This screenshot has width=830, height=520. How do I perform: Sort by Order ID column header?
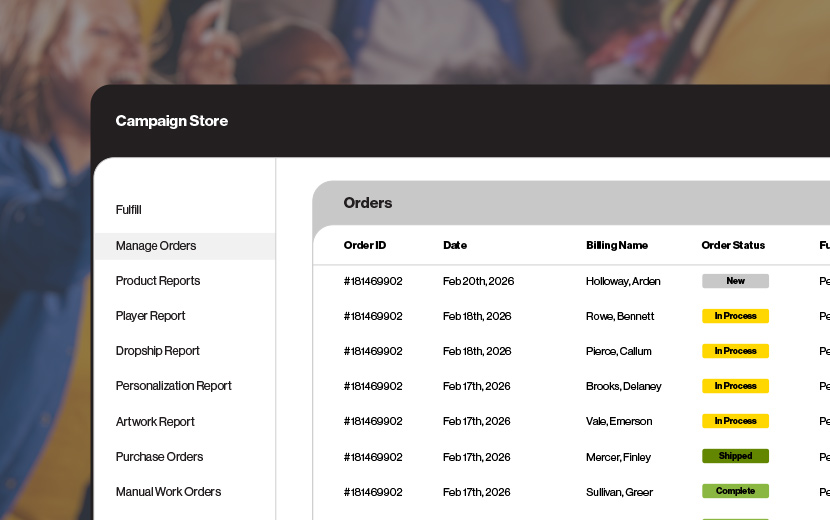pos(365,245)
